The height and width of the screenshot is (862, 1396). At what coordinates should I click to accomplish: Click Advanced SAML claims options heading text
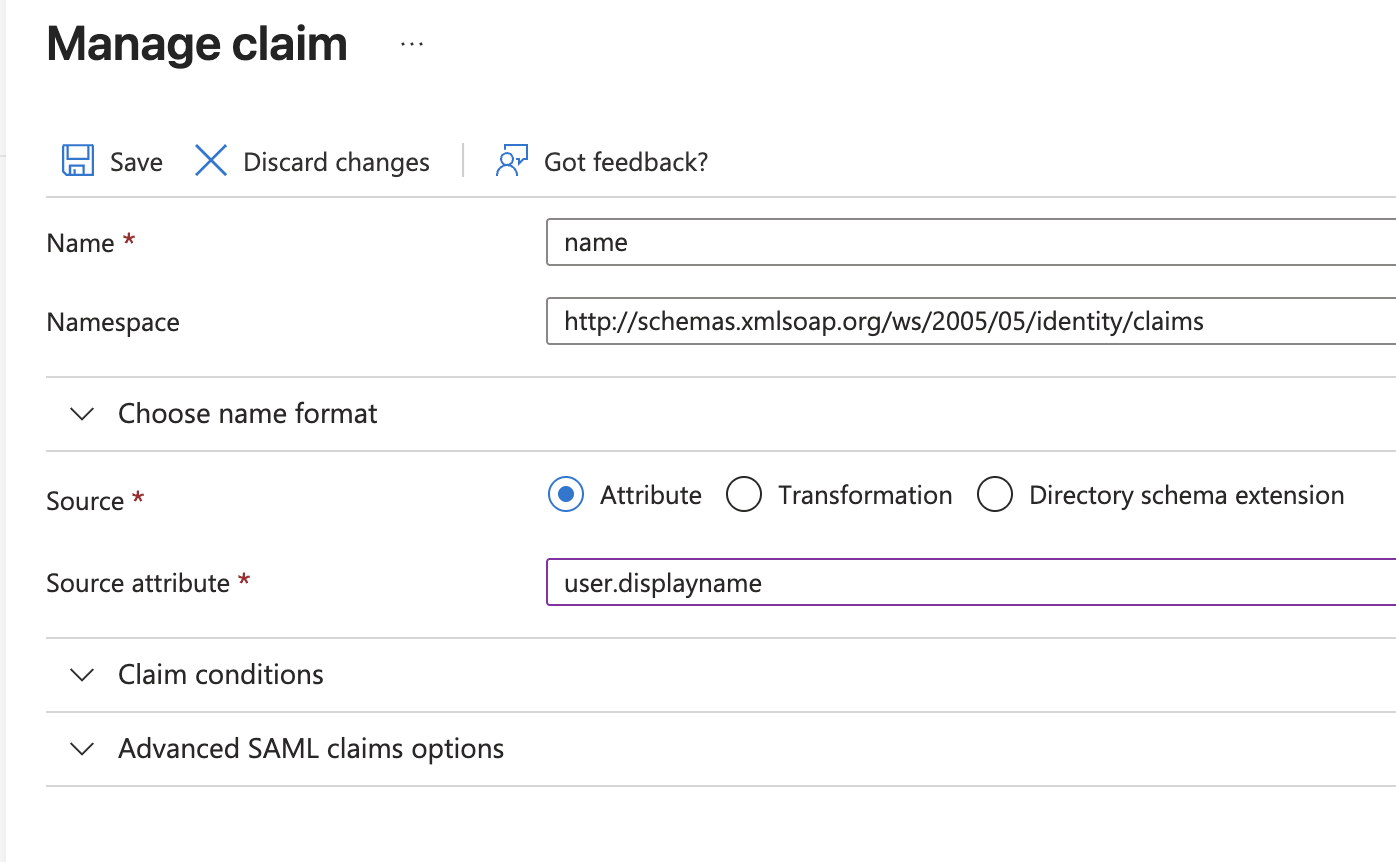(x=310, y=749)
